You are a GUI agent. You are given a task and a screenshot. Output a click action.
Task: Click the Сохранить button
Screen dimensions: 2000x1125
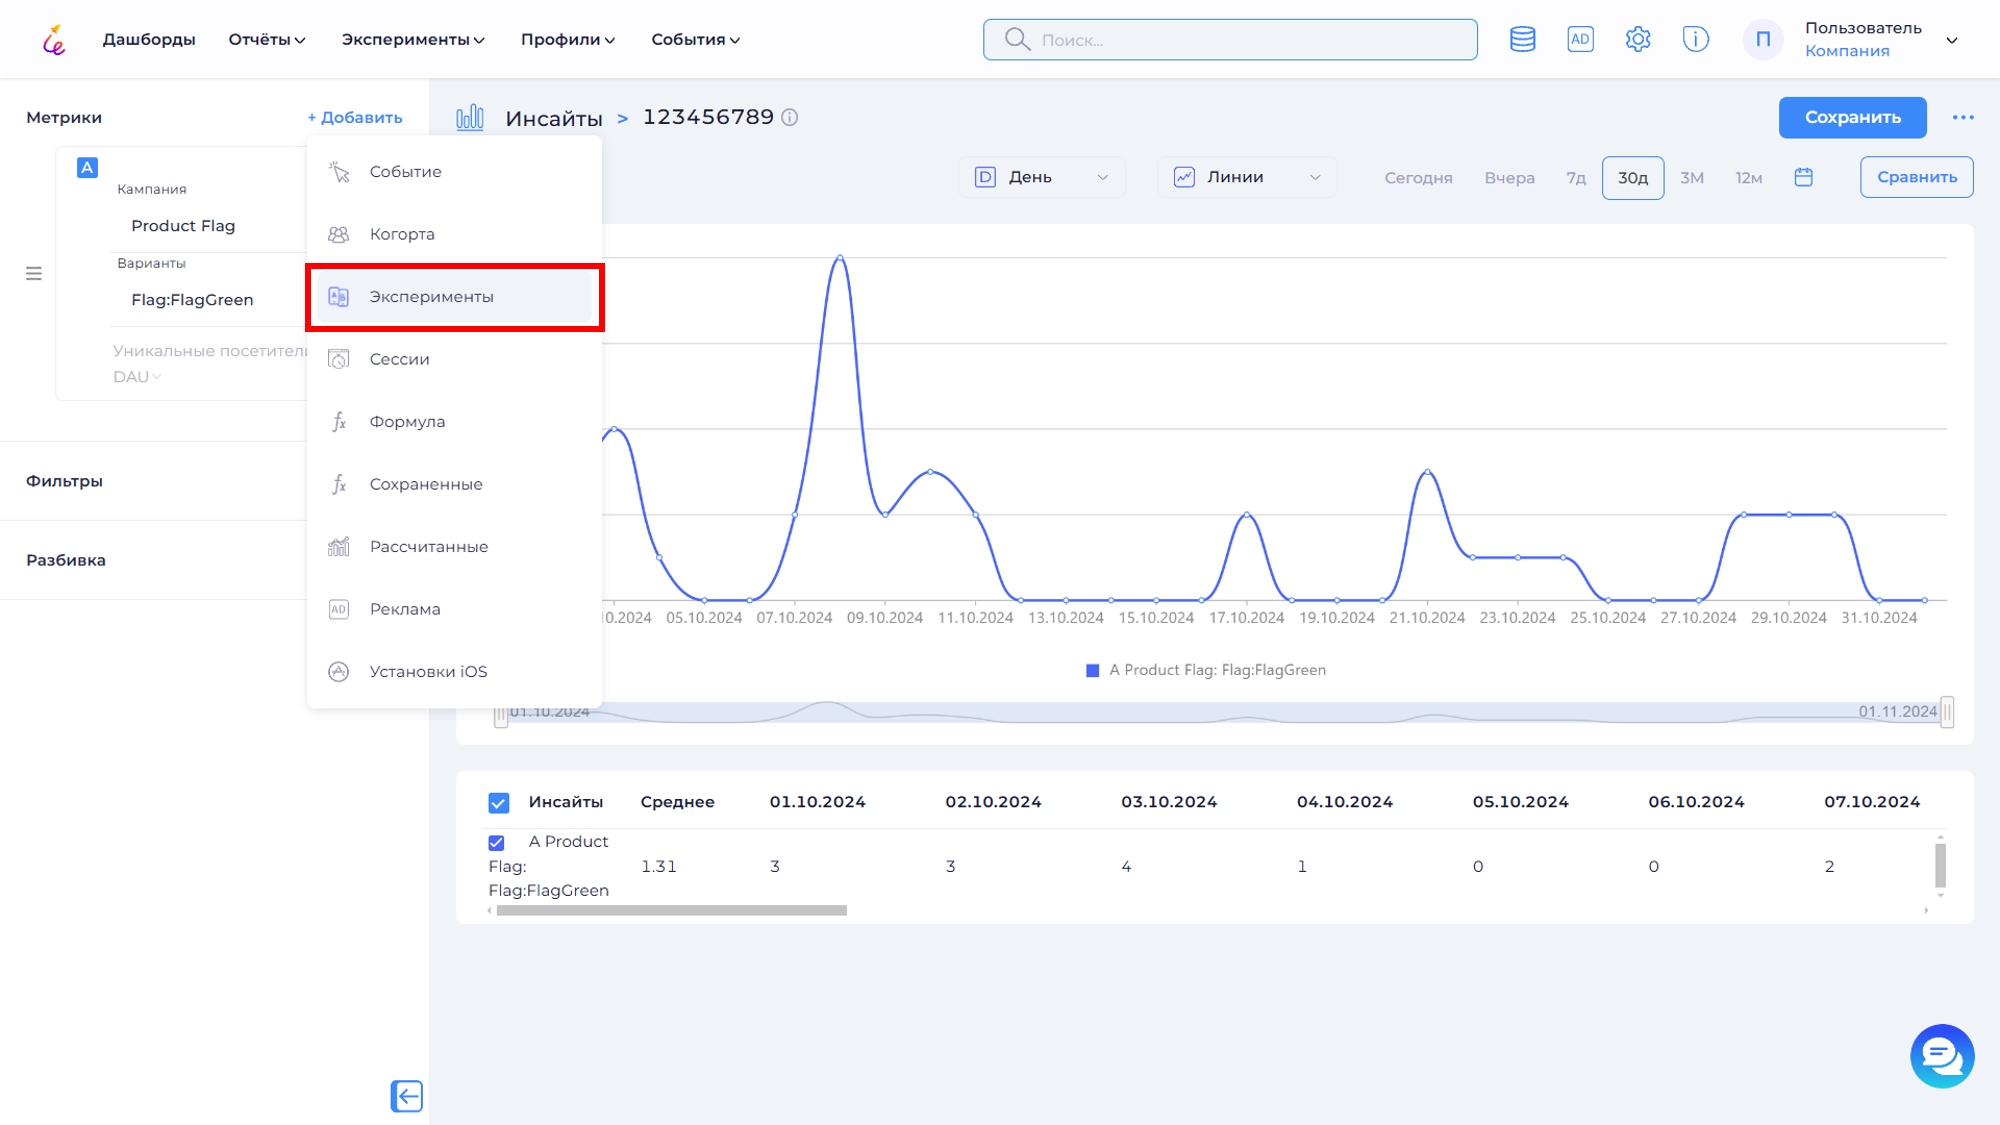[1852, 117]
